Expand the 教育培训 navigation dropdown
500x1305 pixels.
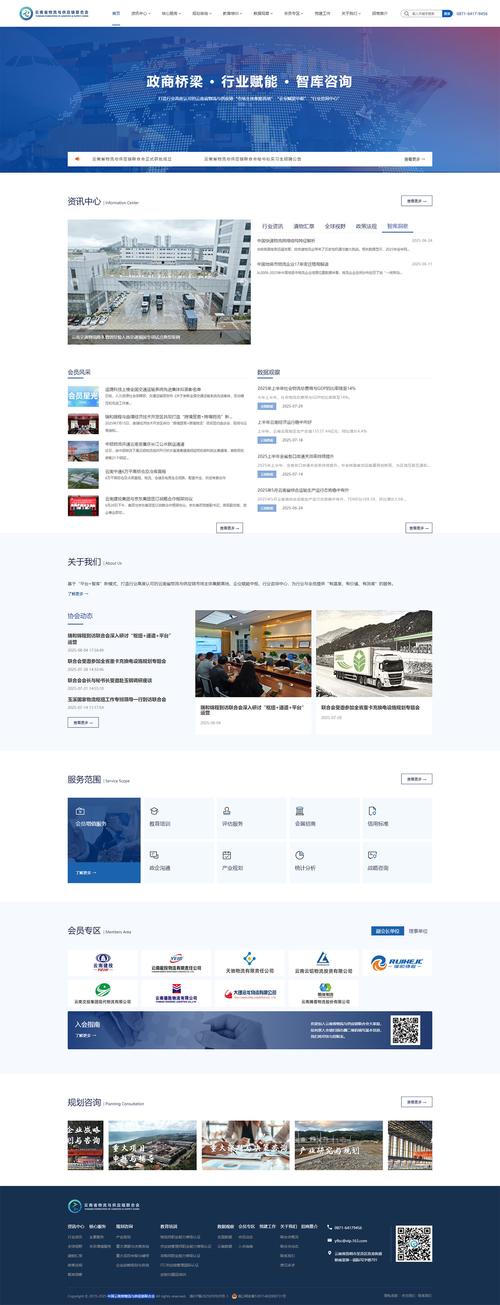[x=231, y=14]
